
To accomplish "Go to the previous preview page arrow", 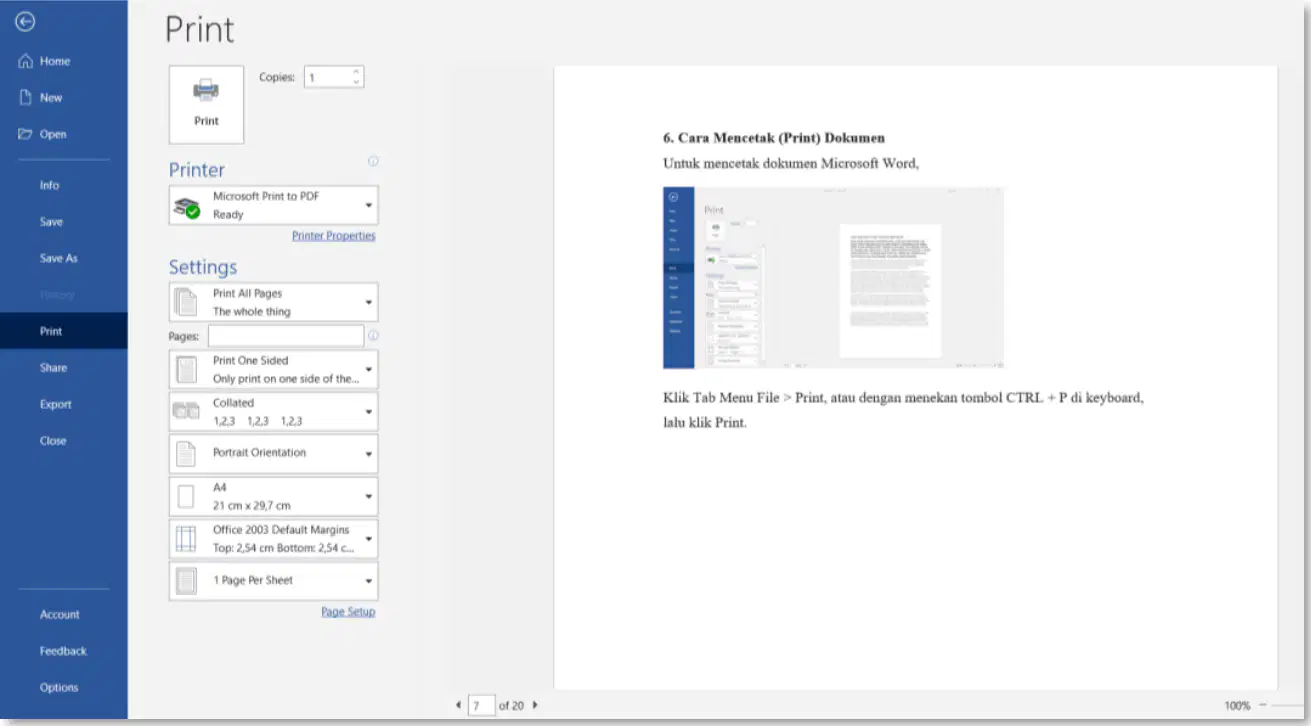I will pyautogui.click(x=458, y=705).
